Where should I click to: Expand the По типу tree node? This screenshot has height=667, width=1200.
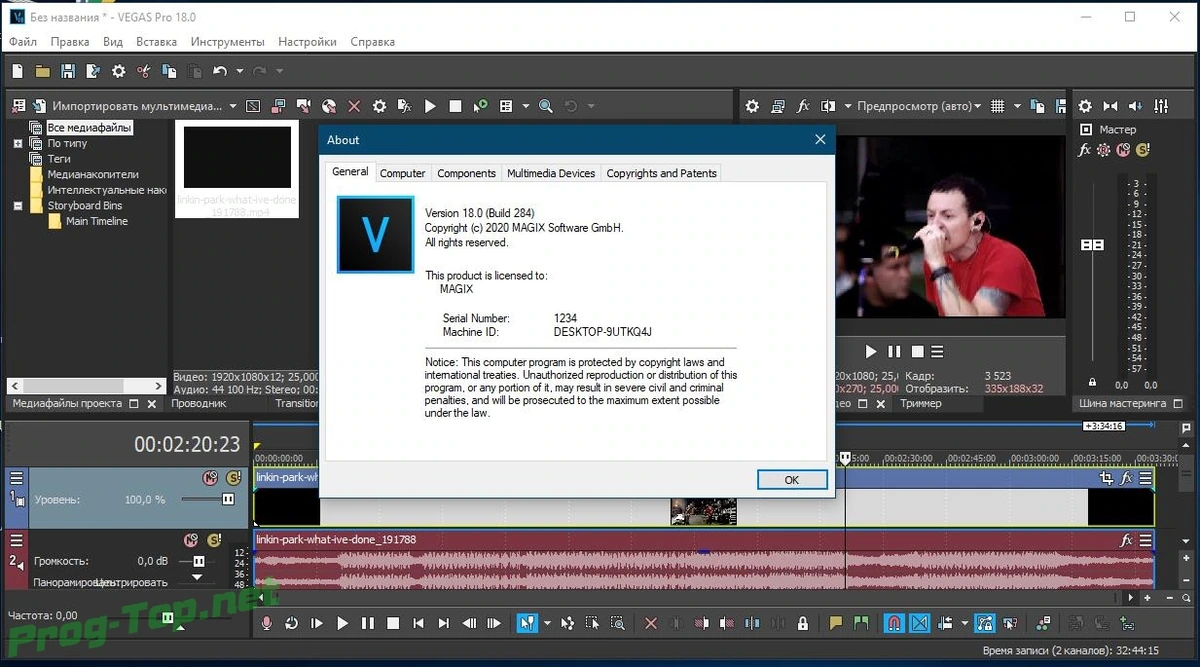18,144
